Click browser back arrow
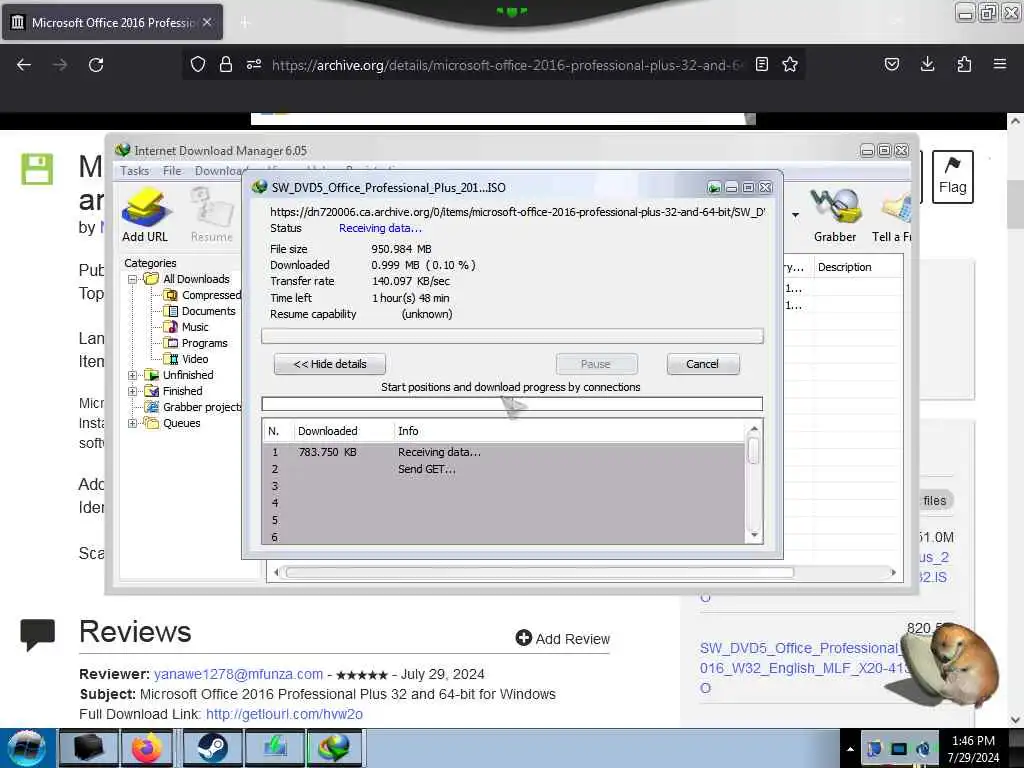The image size is (1024, 768). tap(24, 65)
